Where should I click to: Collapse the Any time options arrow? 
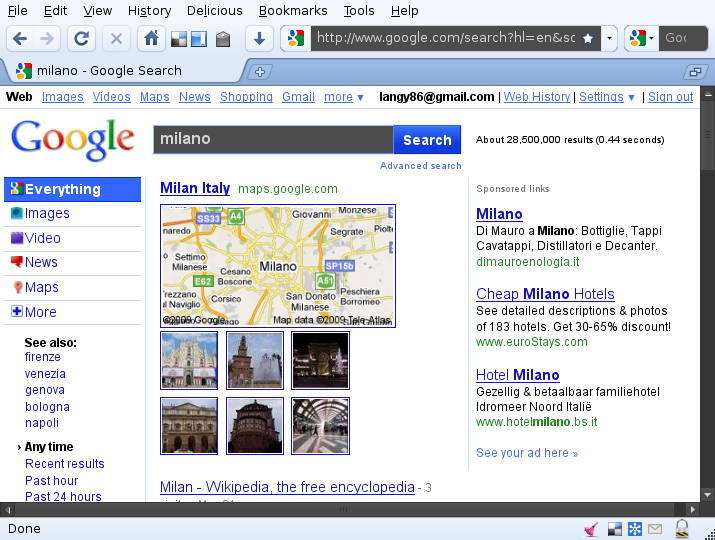click(19, 447)
